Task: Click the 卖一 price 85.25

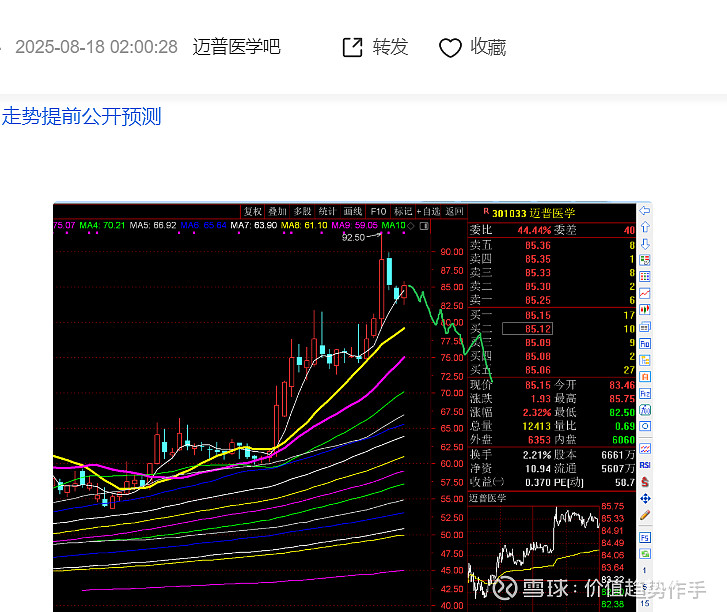Action: click(538, 300)
